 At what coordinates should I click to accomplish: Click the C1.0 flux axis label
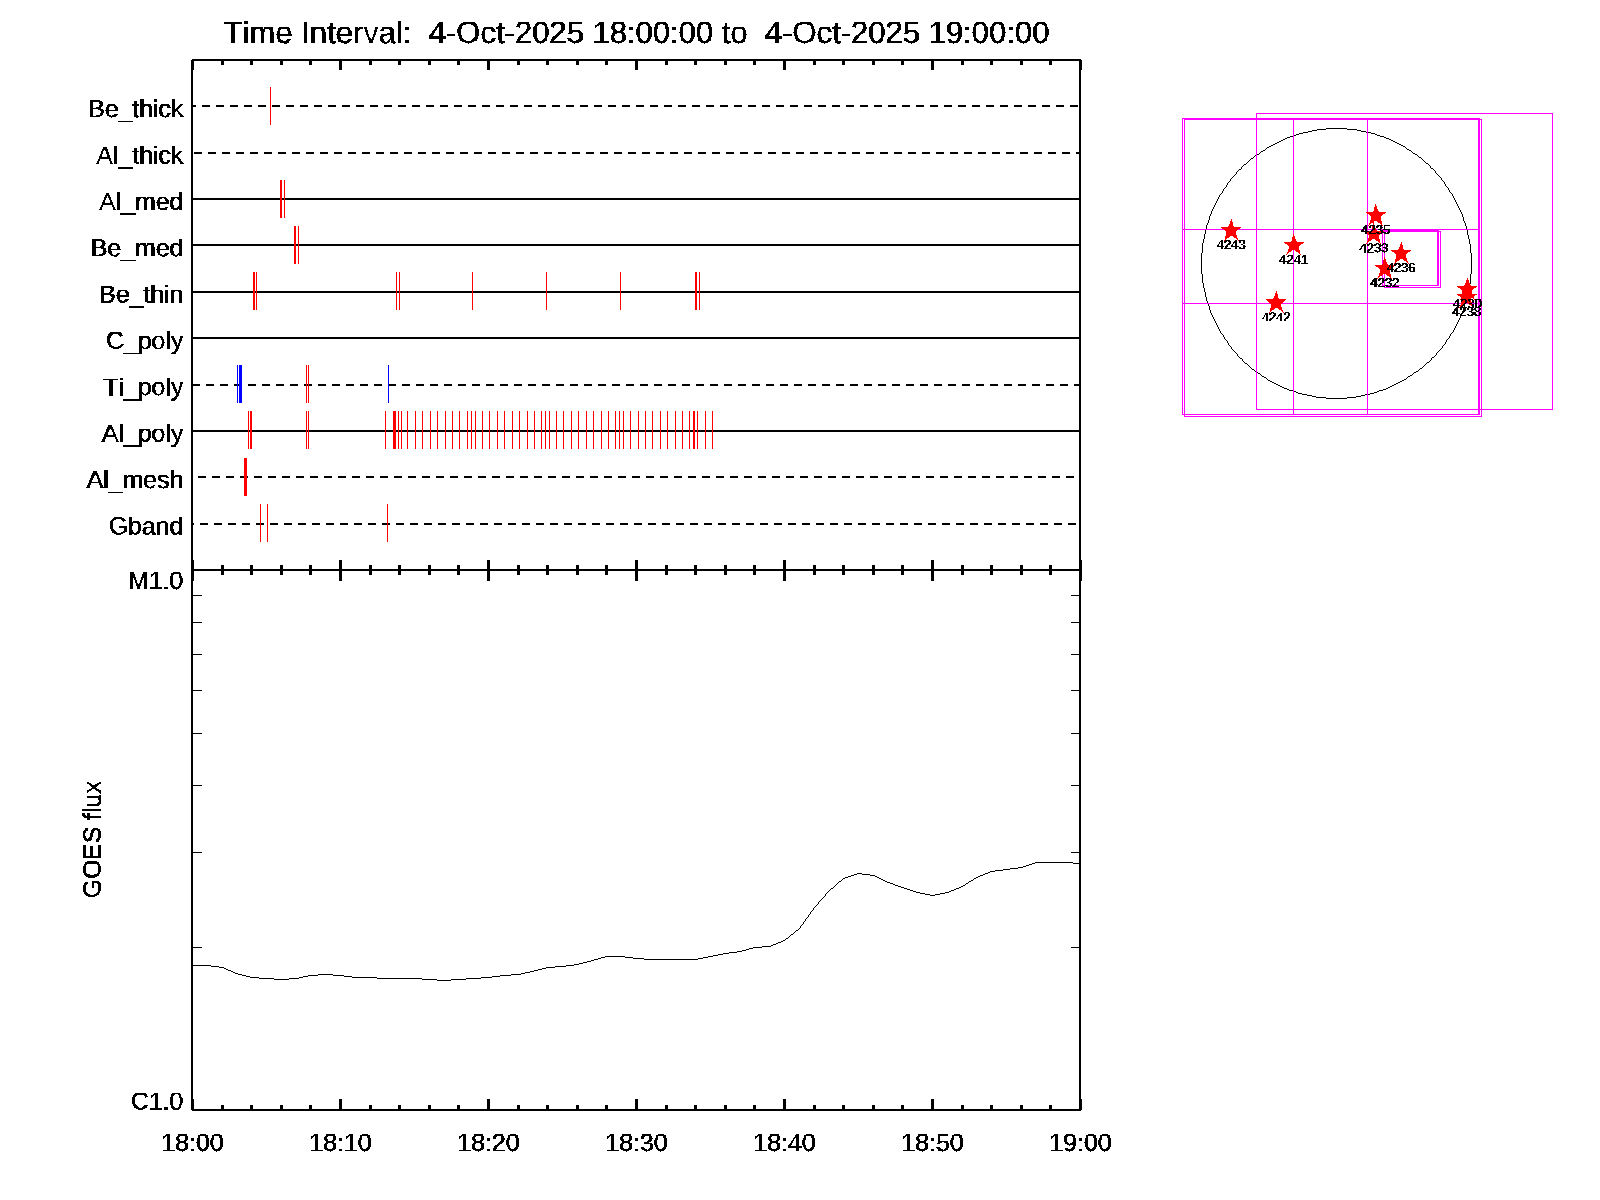coord(157,1101)
